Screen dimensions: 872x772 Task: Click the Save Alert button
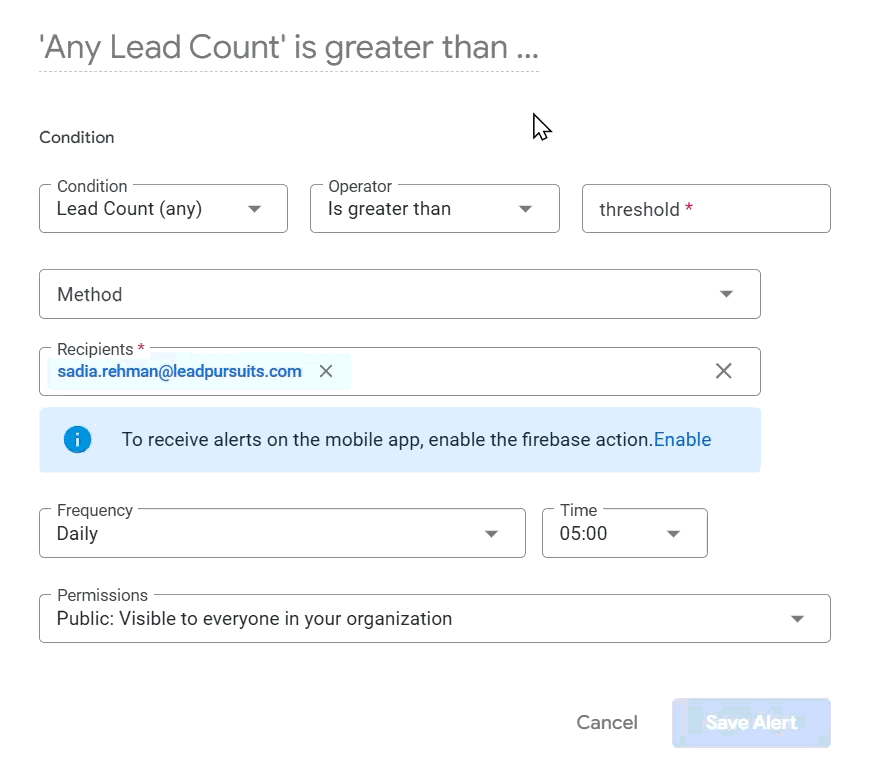click(751, 722)
